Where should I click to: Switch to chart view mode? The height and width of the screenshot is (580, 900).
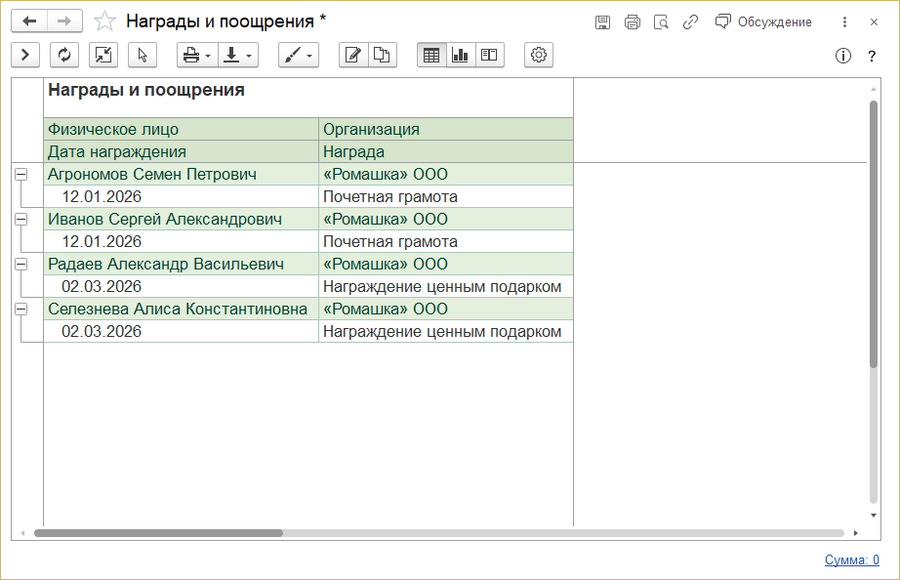pyautogui.click(x=460, y=55)
